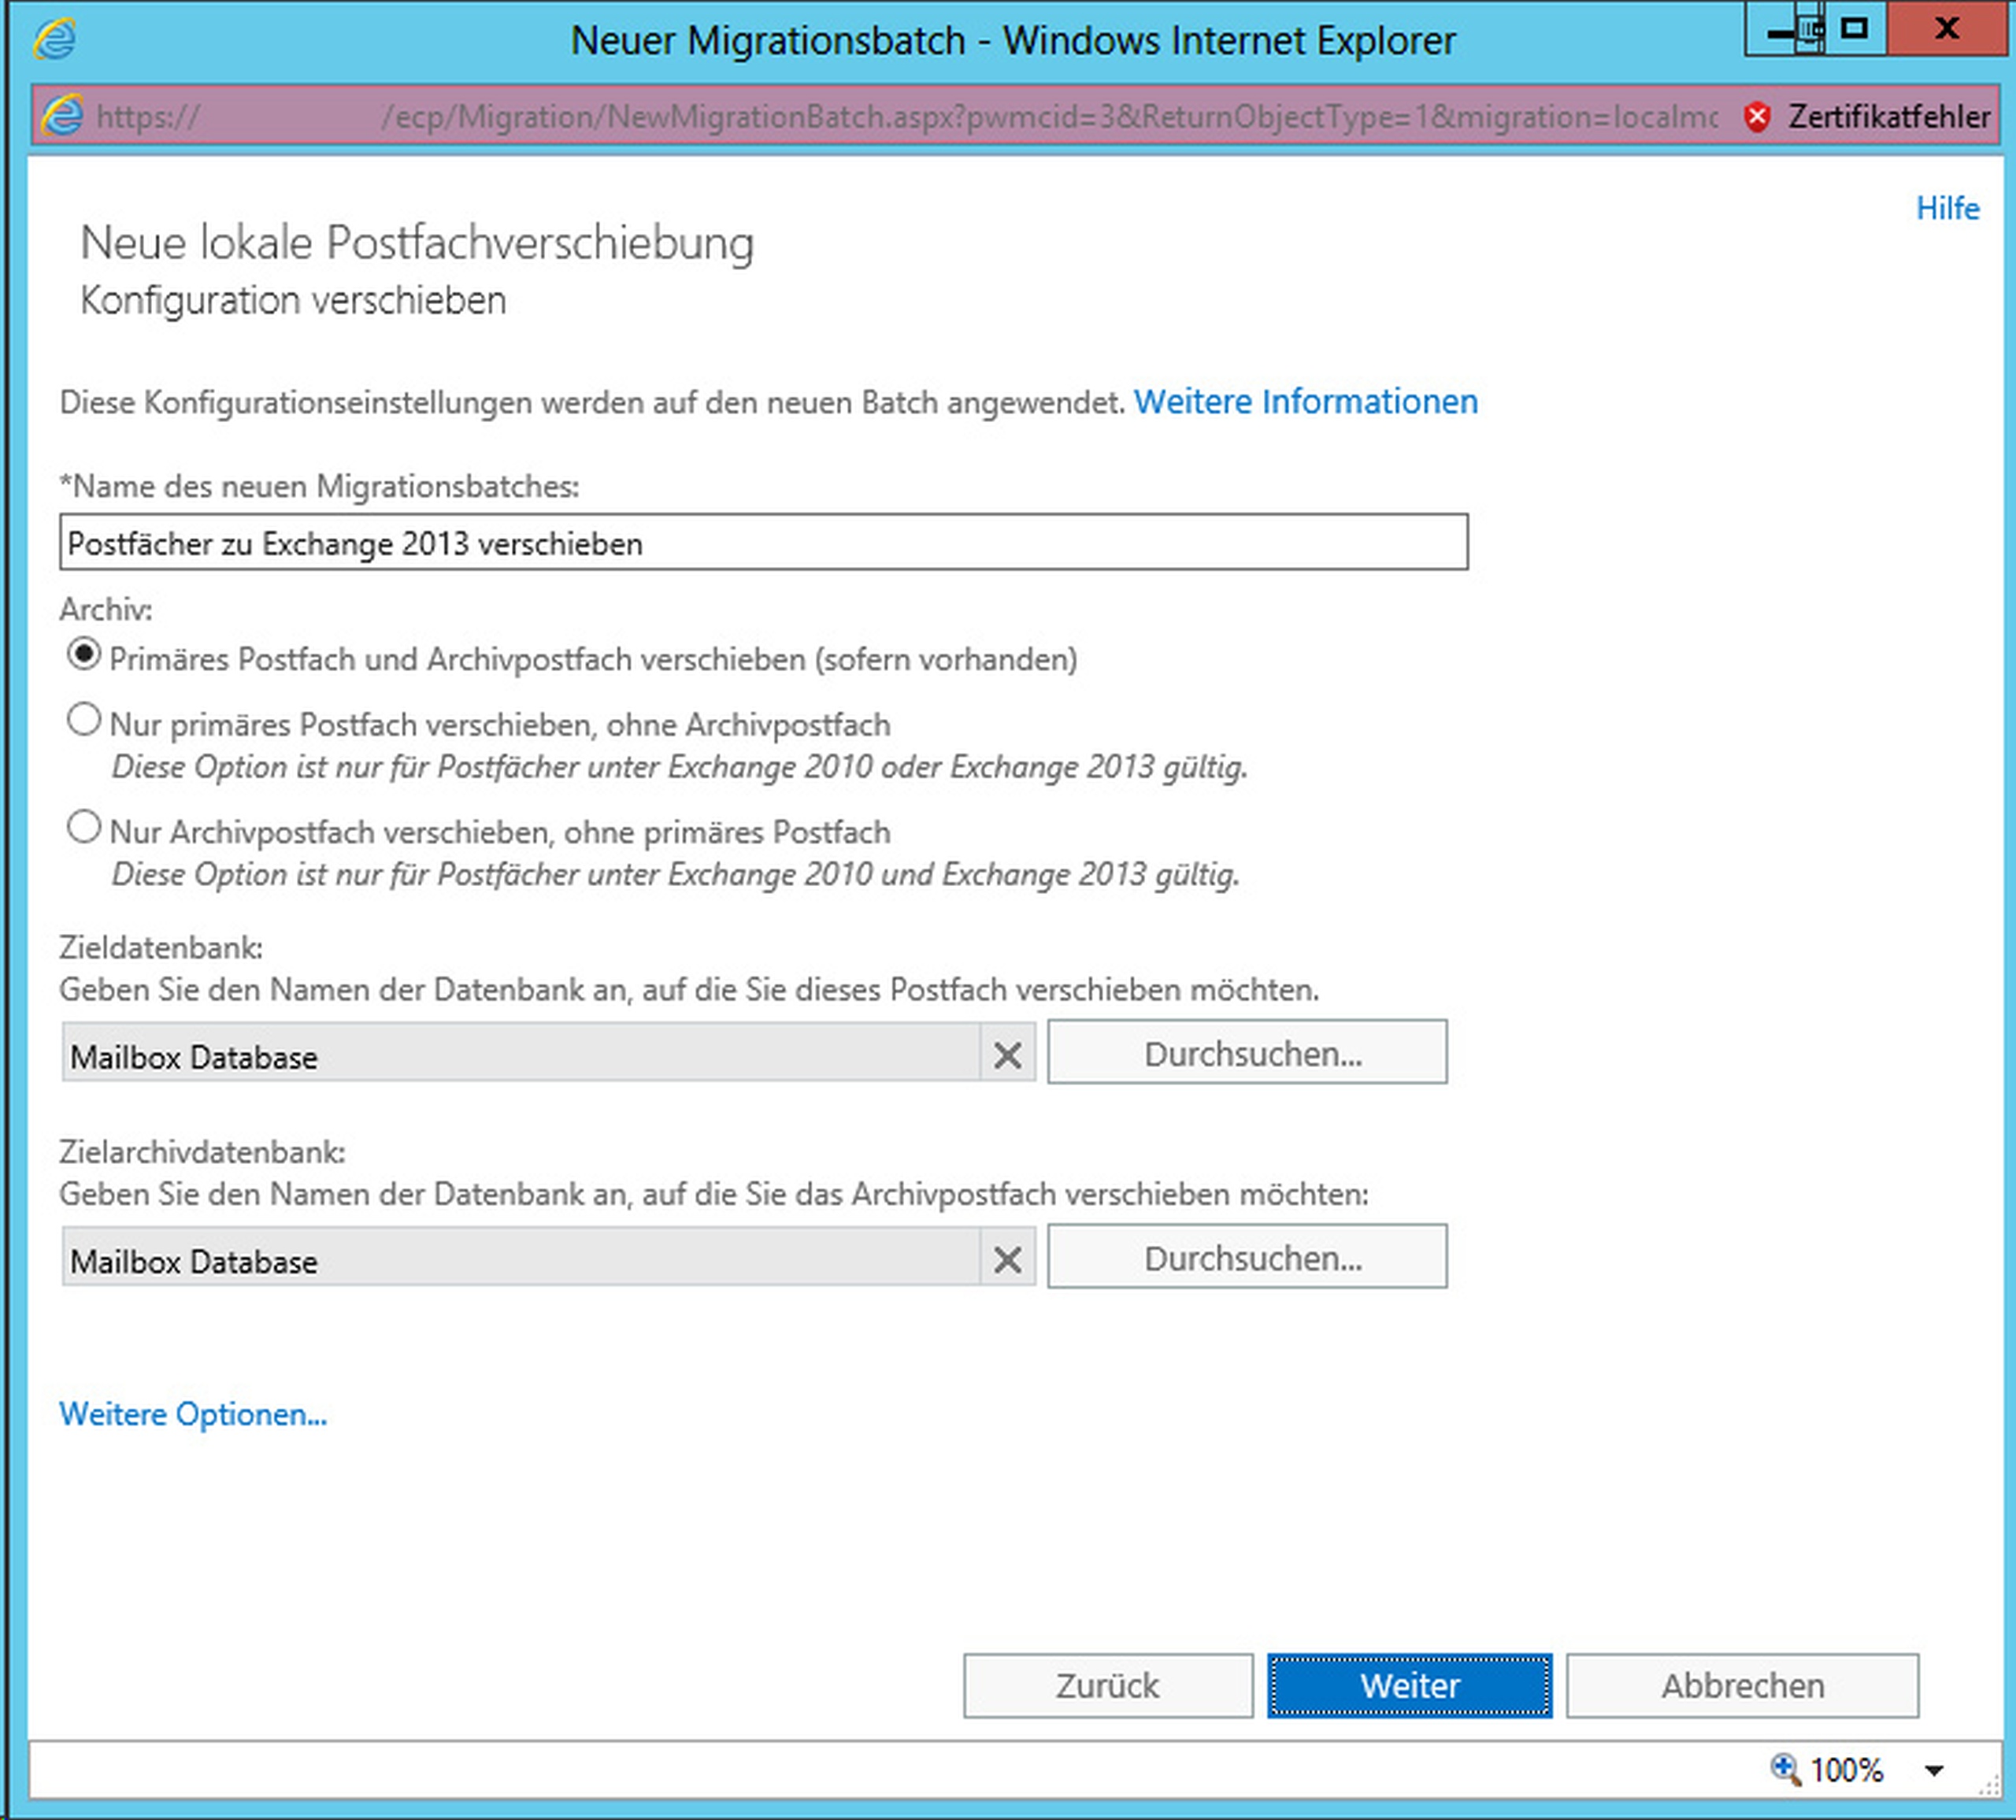Screen dimensions: 2016x1820
Task: Click the Internet Explorer icon in title bar
Action: point(54,40)
